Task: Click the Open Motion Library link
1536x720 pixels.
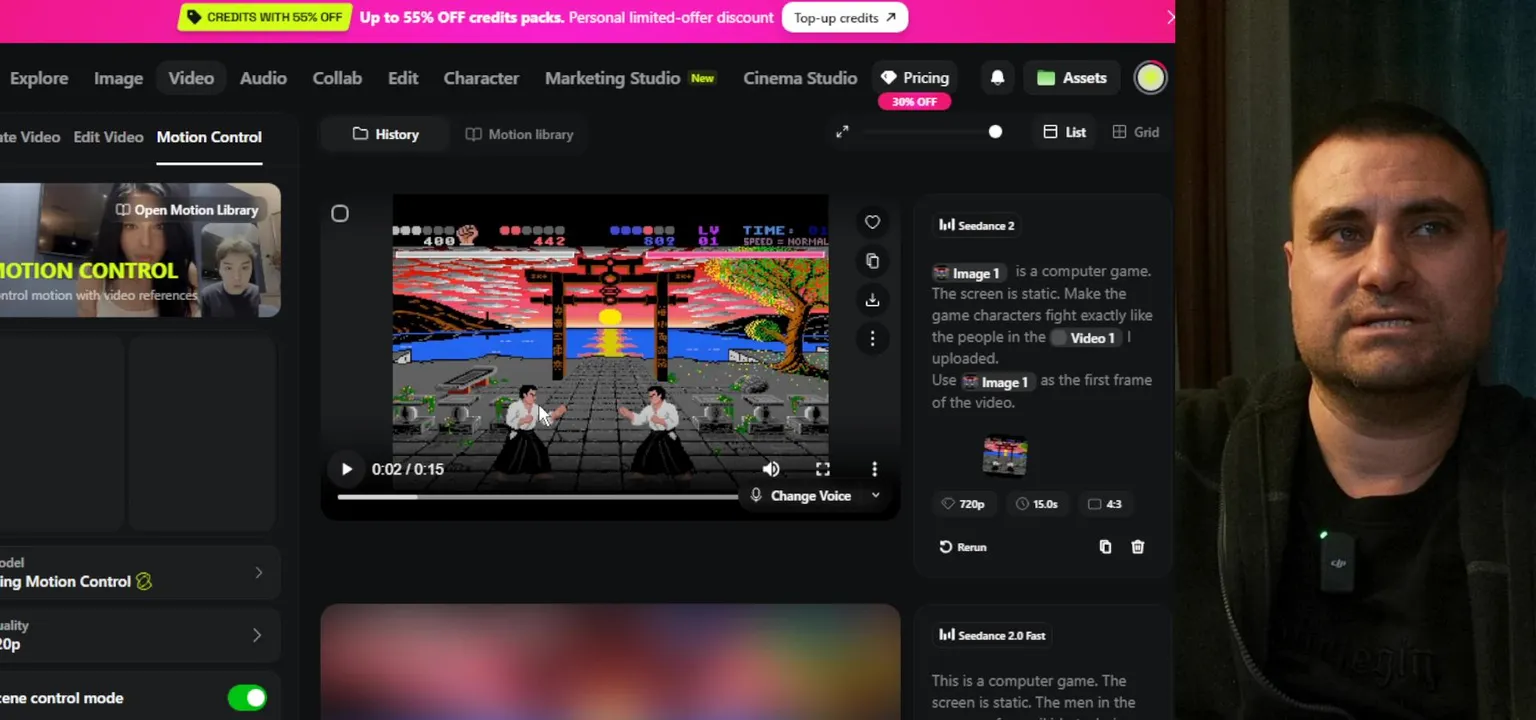Action: (x=187, y=210)
